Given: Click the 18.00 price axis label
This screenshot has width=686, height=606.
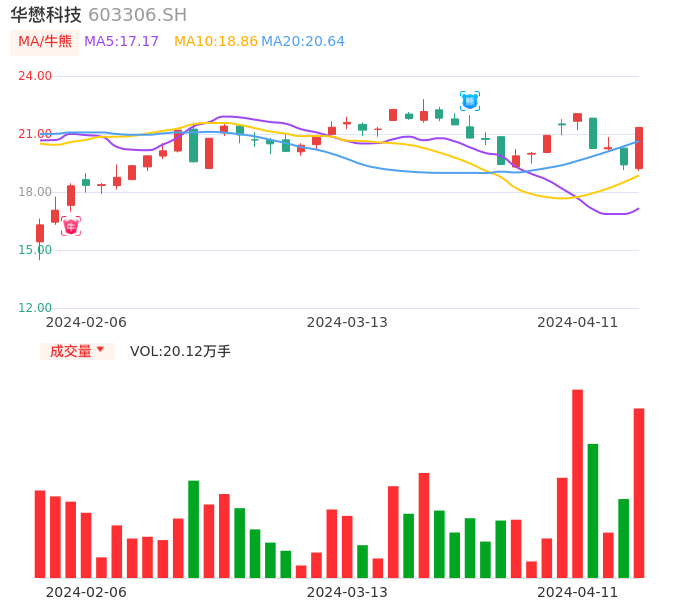Looking at the screenshot, I should [35, 192].
